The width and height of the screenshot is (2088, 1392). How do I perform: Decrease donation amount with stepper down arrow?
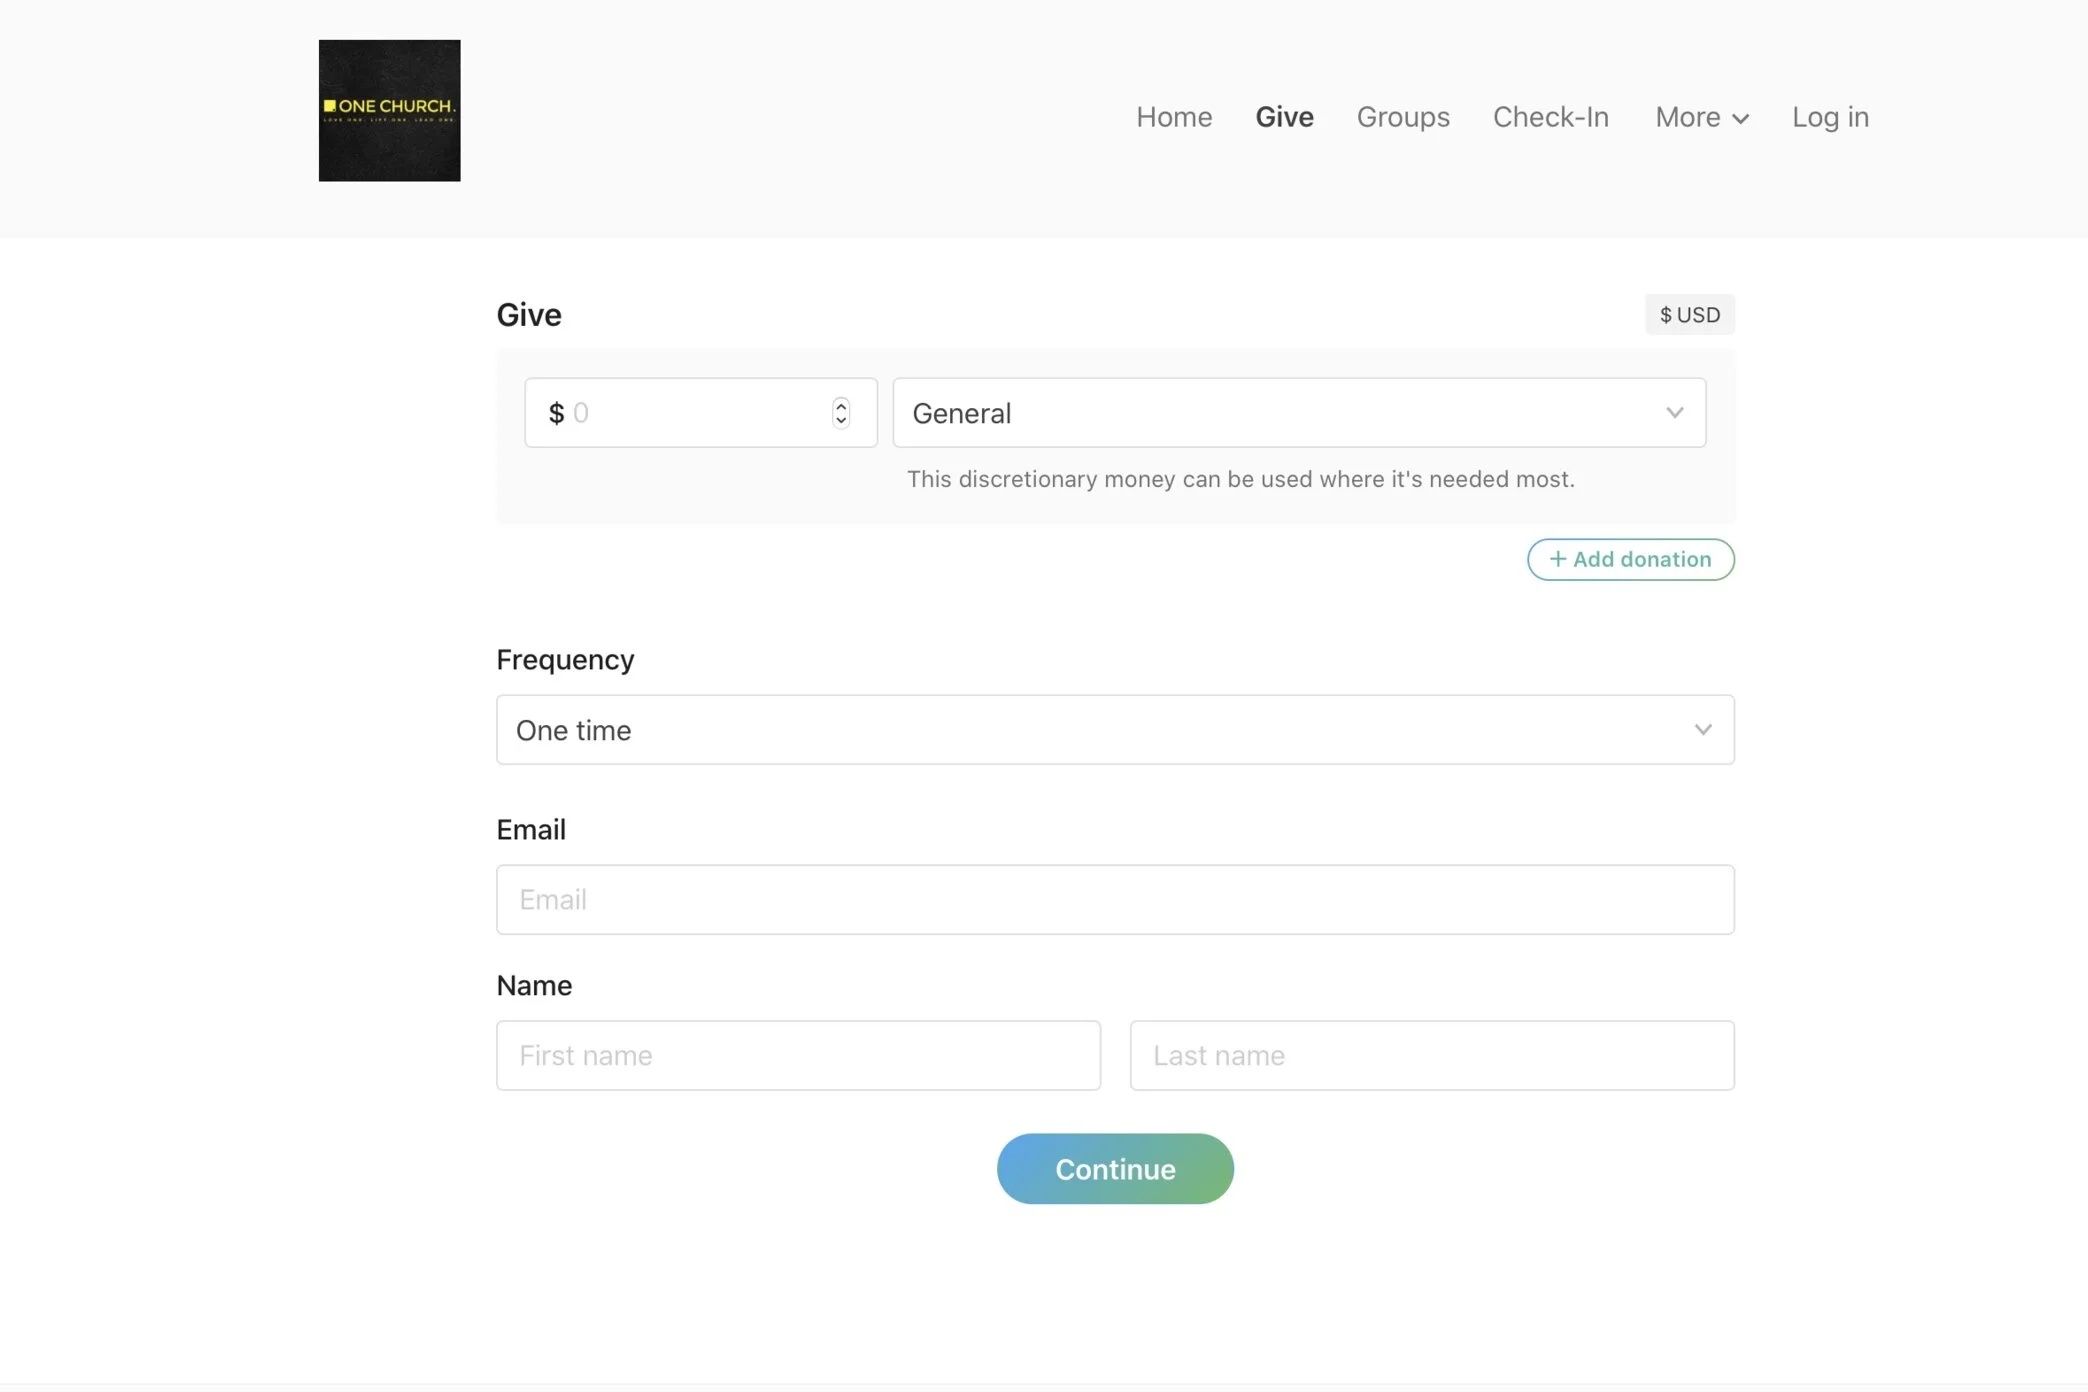click(841, 421)
